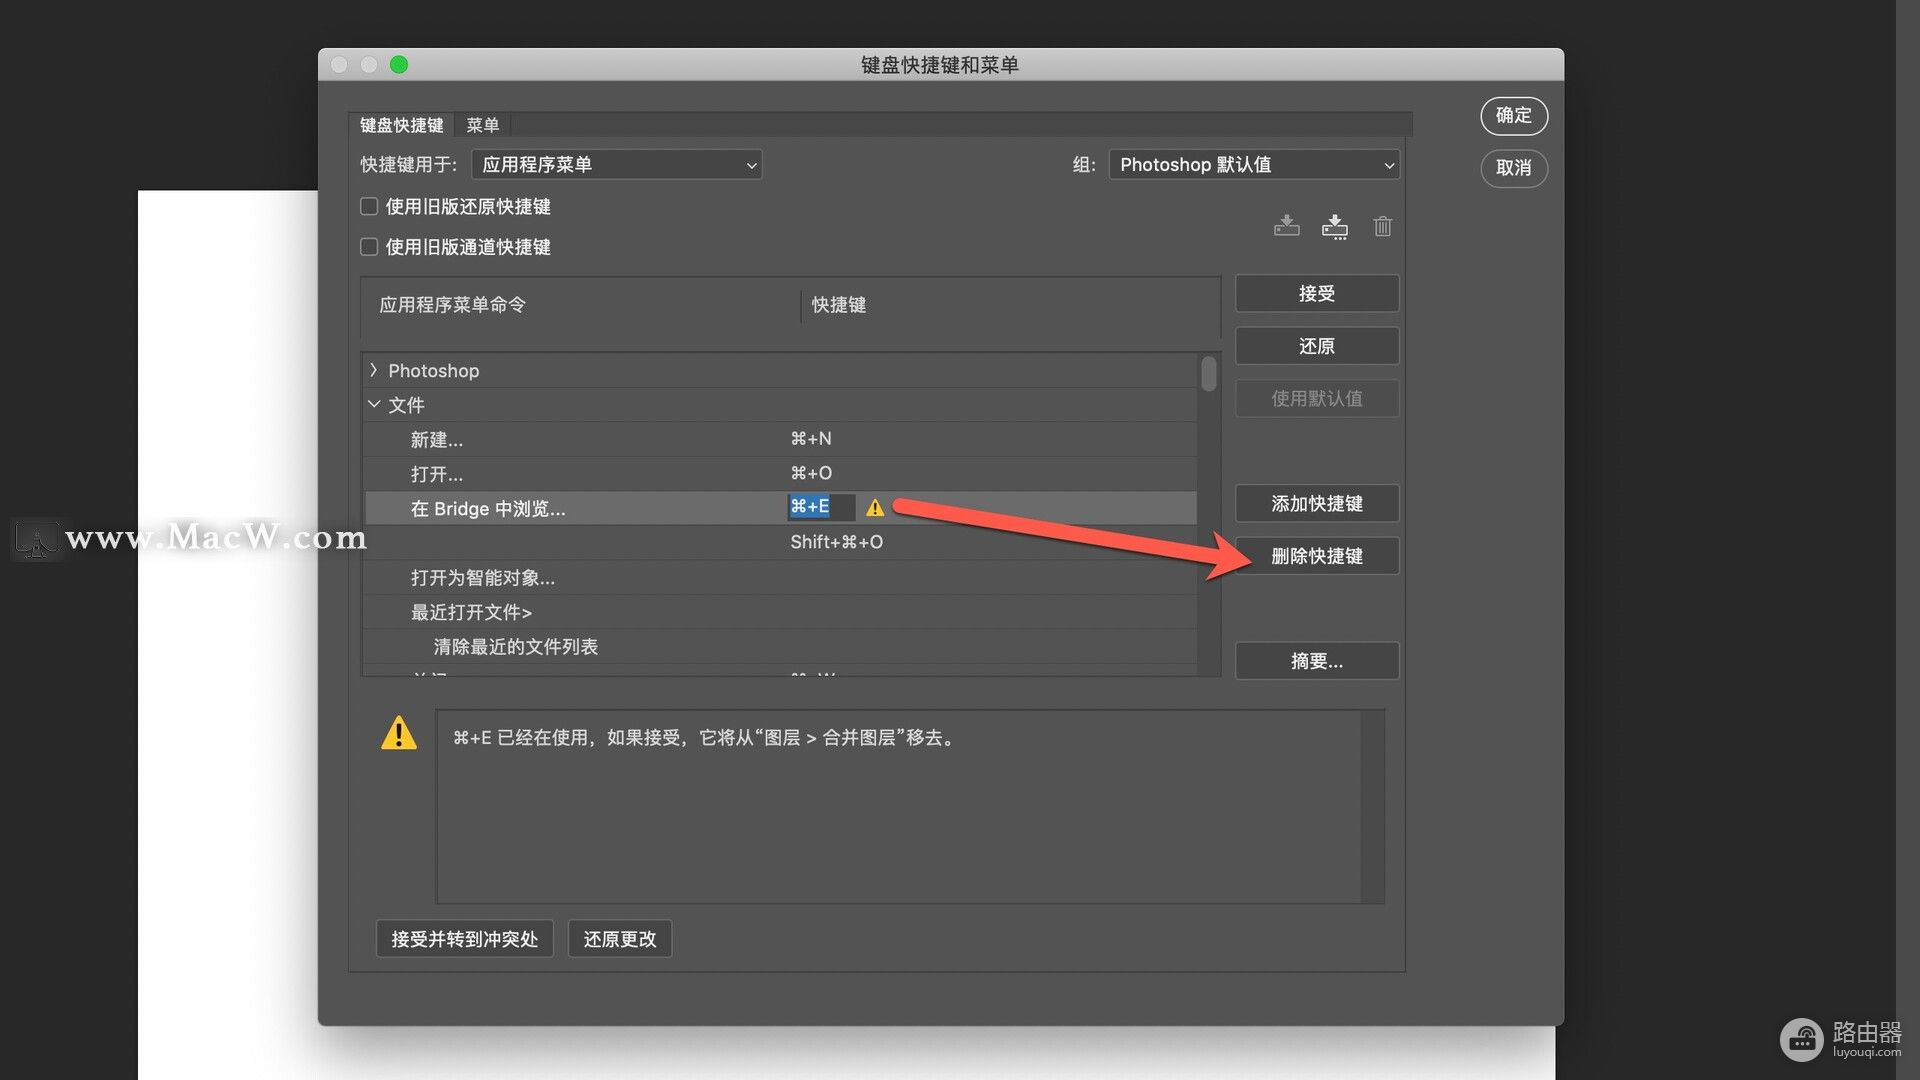
Task: Switch to the 菜单 tab
Action: [483, 125]
